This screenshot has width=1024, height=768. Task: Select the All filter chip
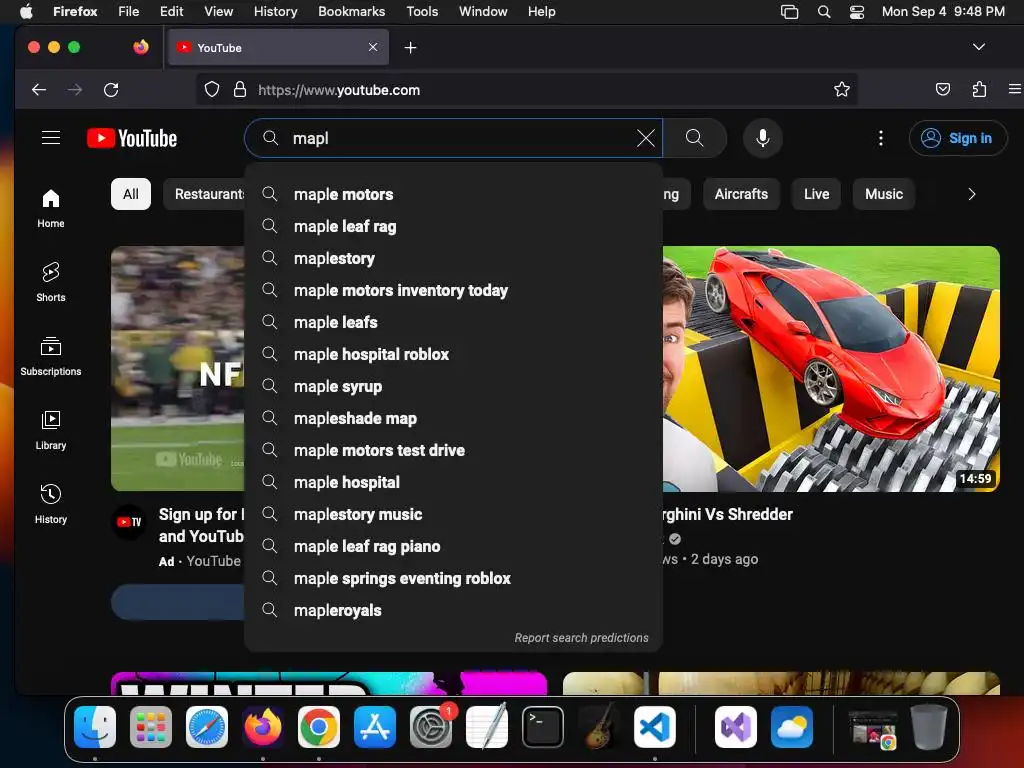click(131, 194)
